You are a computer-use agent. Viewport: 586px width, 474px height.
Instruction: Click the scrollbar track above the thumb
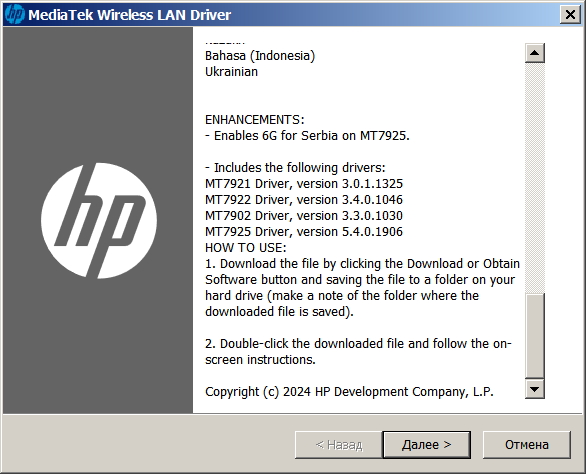(534, 178)
